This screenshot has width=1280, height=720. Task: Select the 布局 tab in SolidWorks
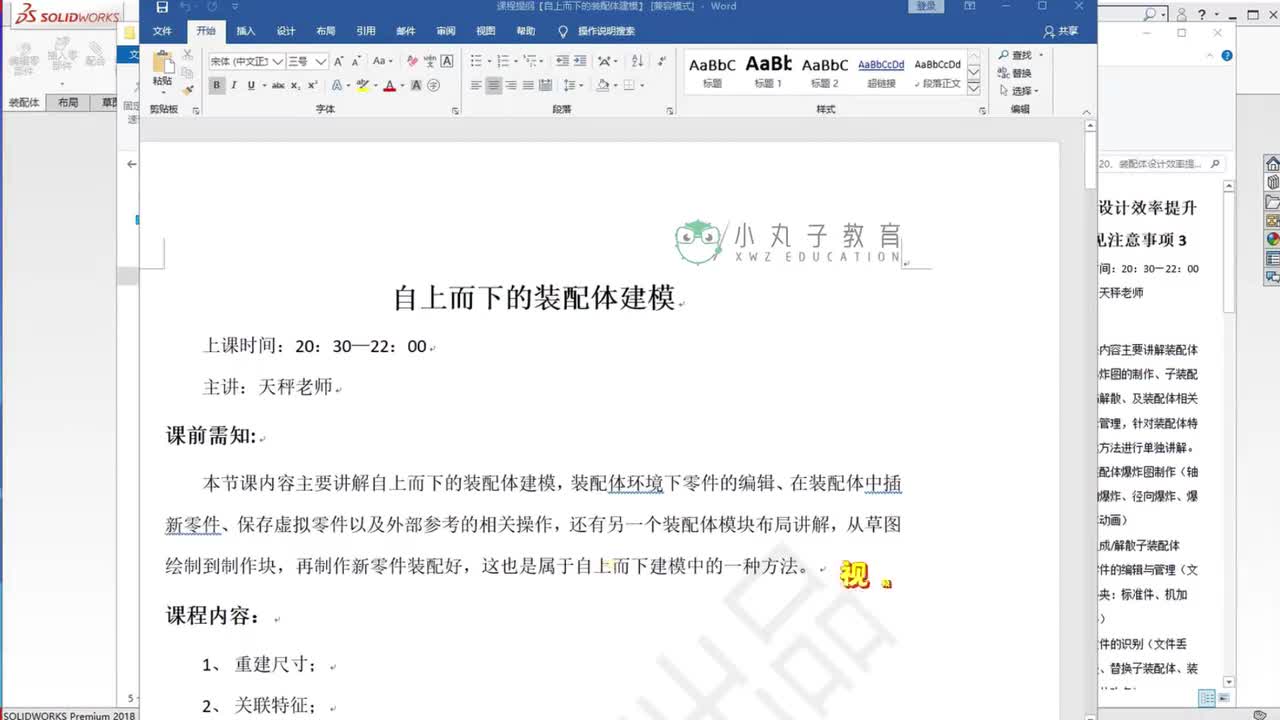tap(67, 103)
